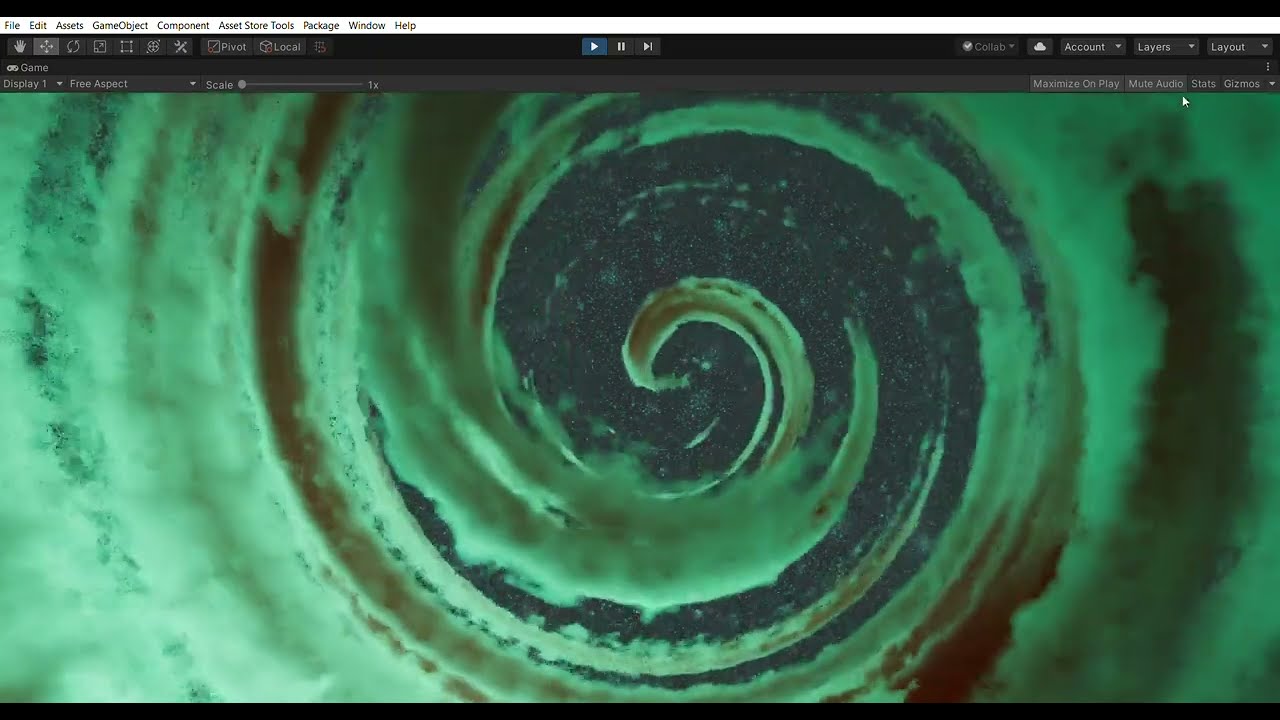Show the Stats overlay
The height and width of the screenshot is (720, 1280).
(x=1203, y=84)
